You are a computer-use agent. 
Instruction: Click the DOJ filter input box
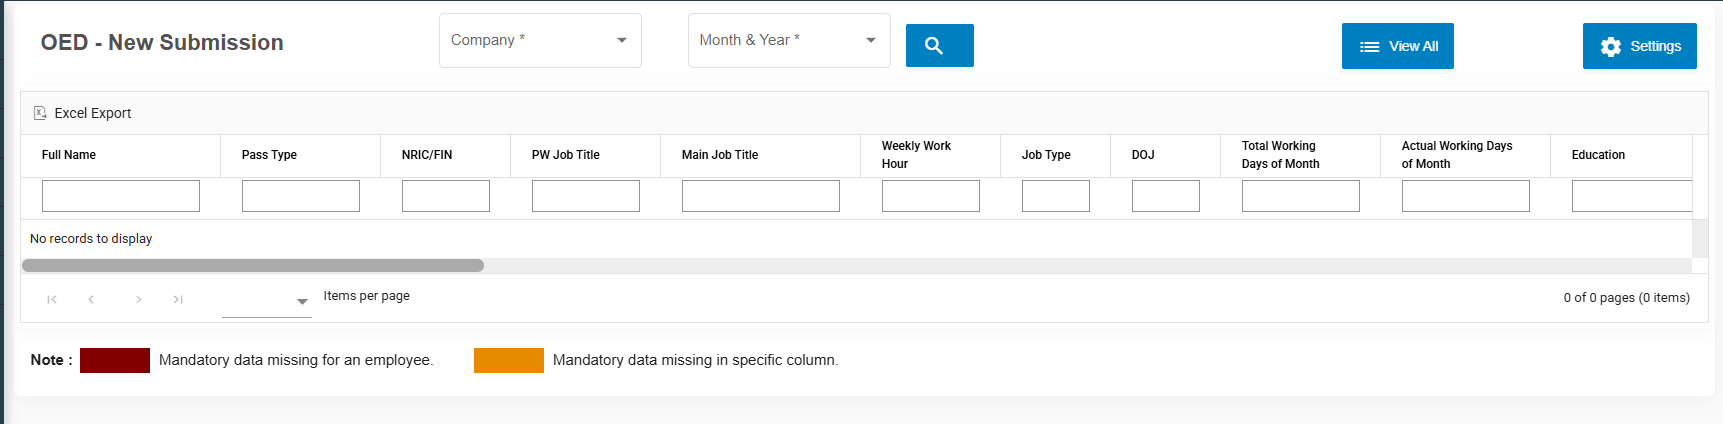tap(1165, 196)
